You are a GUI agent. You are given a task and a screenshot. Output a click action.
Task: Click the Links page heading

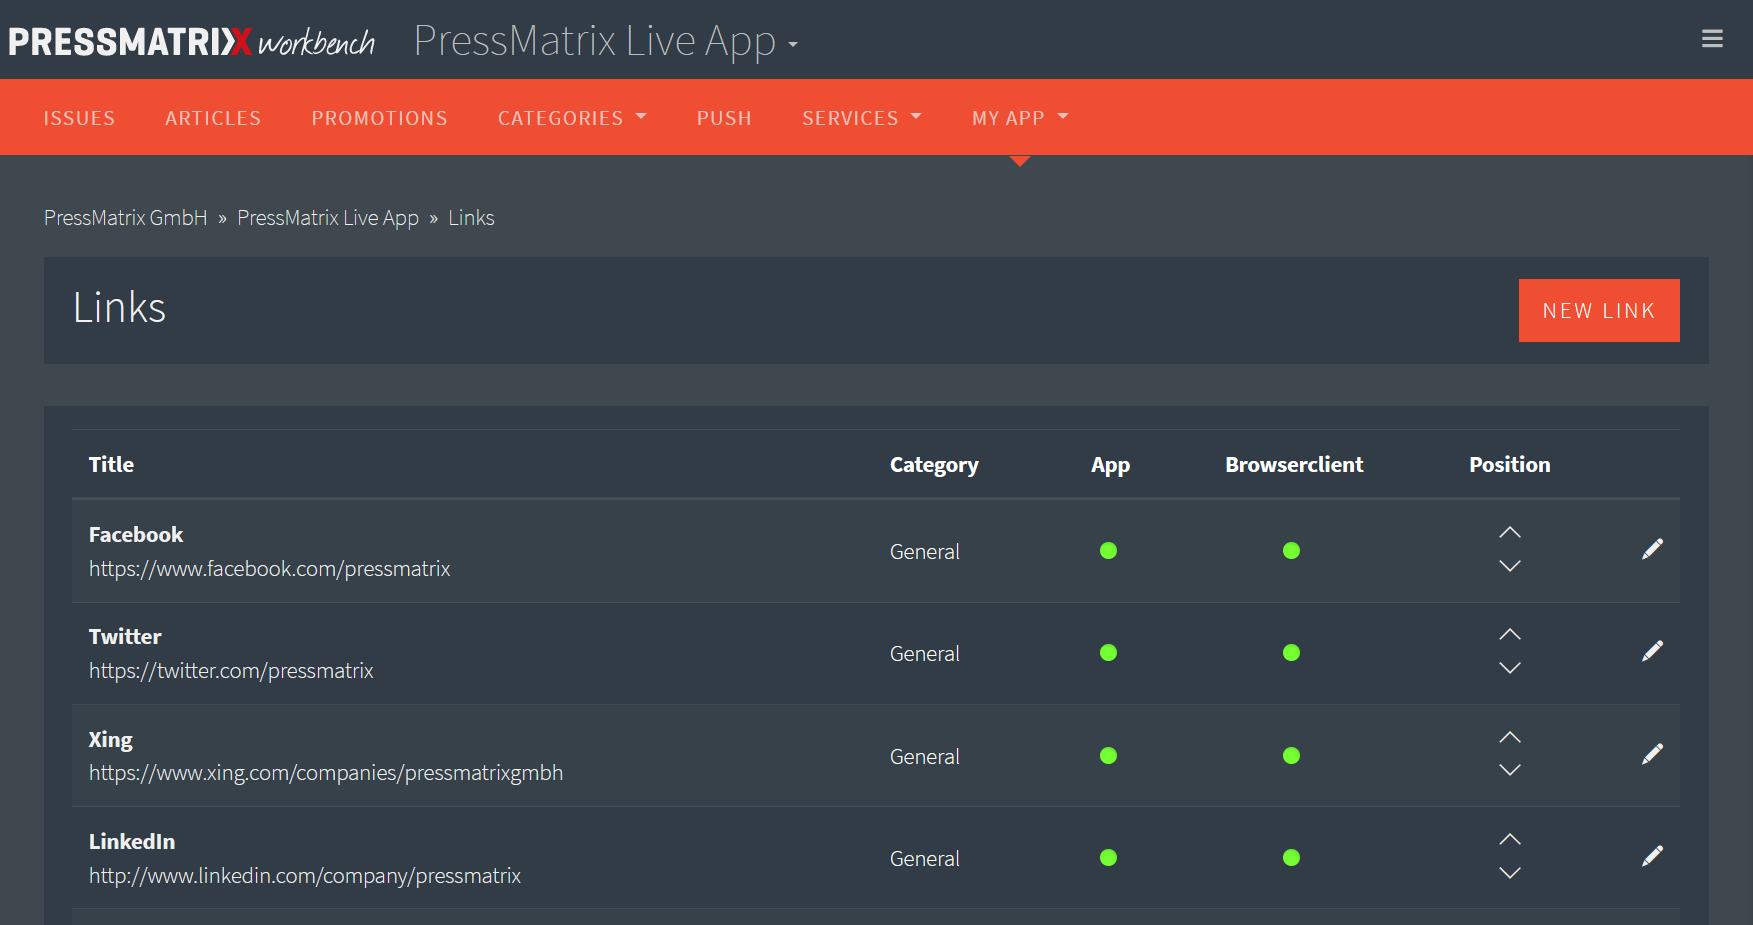click(x=120, y=308)
